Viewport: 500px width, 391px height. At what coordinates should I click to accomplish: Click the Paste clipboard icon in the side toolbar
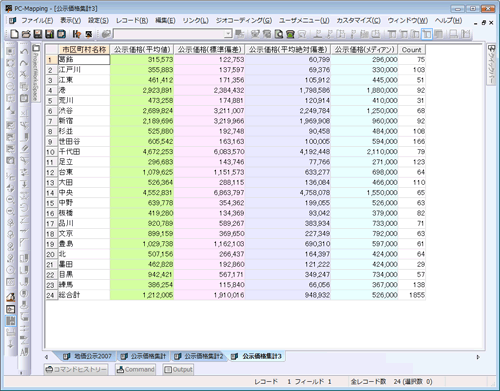pos(24,98)
